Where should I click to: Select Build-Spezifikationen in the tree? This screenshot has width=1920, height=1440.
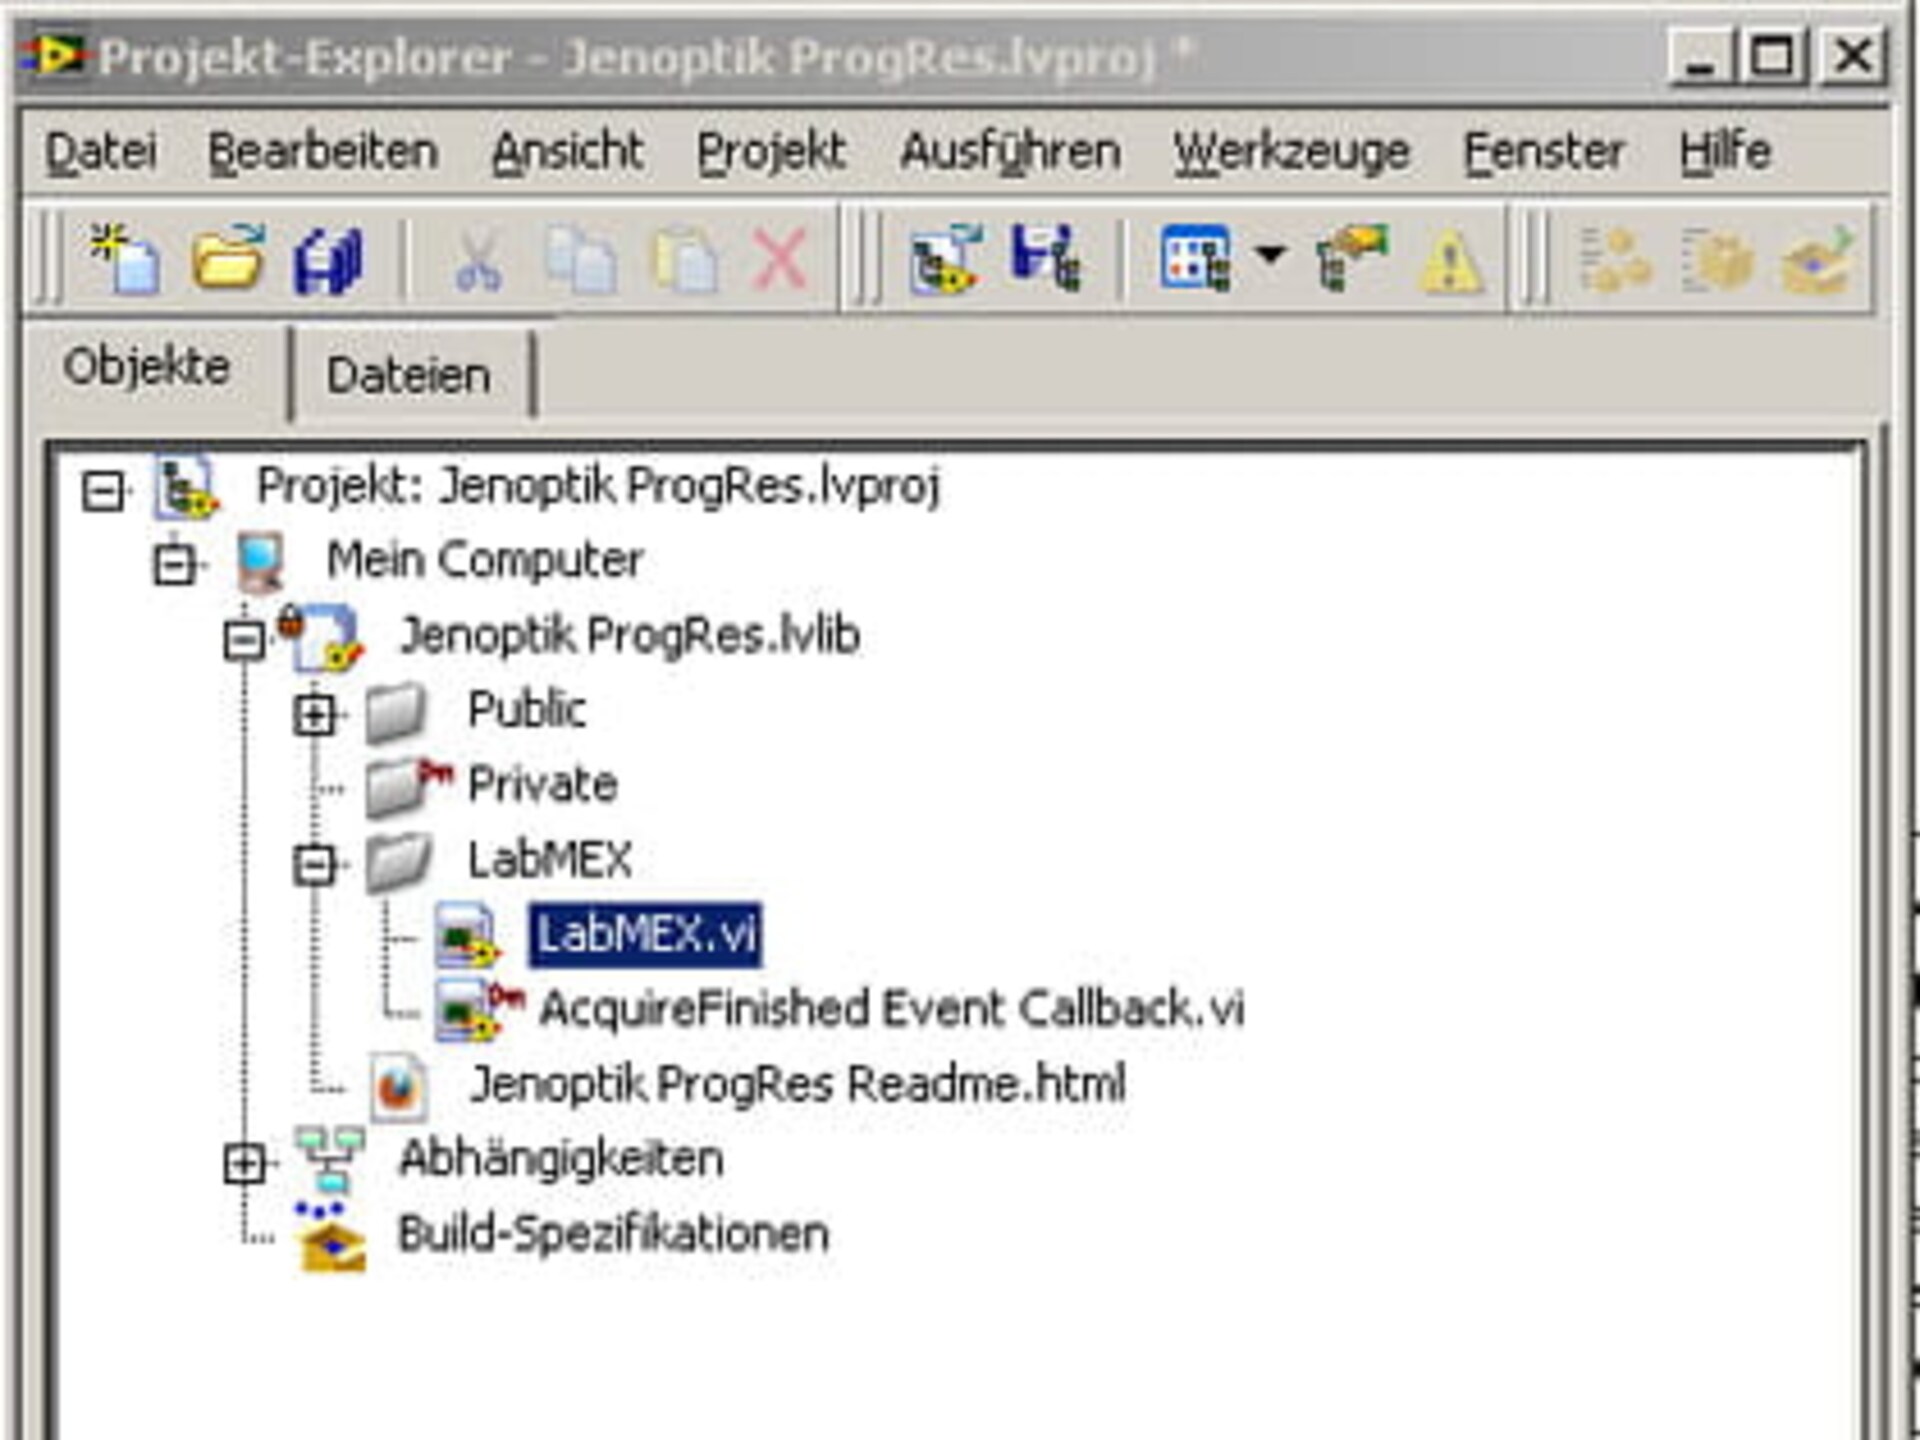tap(614, 1234)
